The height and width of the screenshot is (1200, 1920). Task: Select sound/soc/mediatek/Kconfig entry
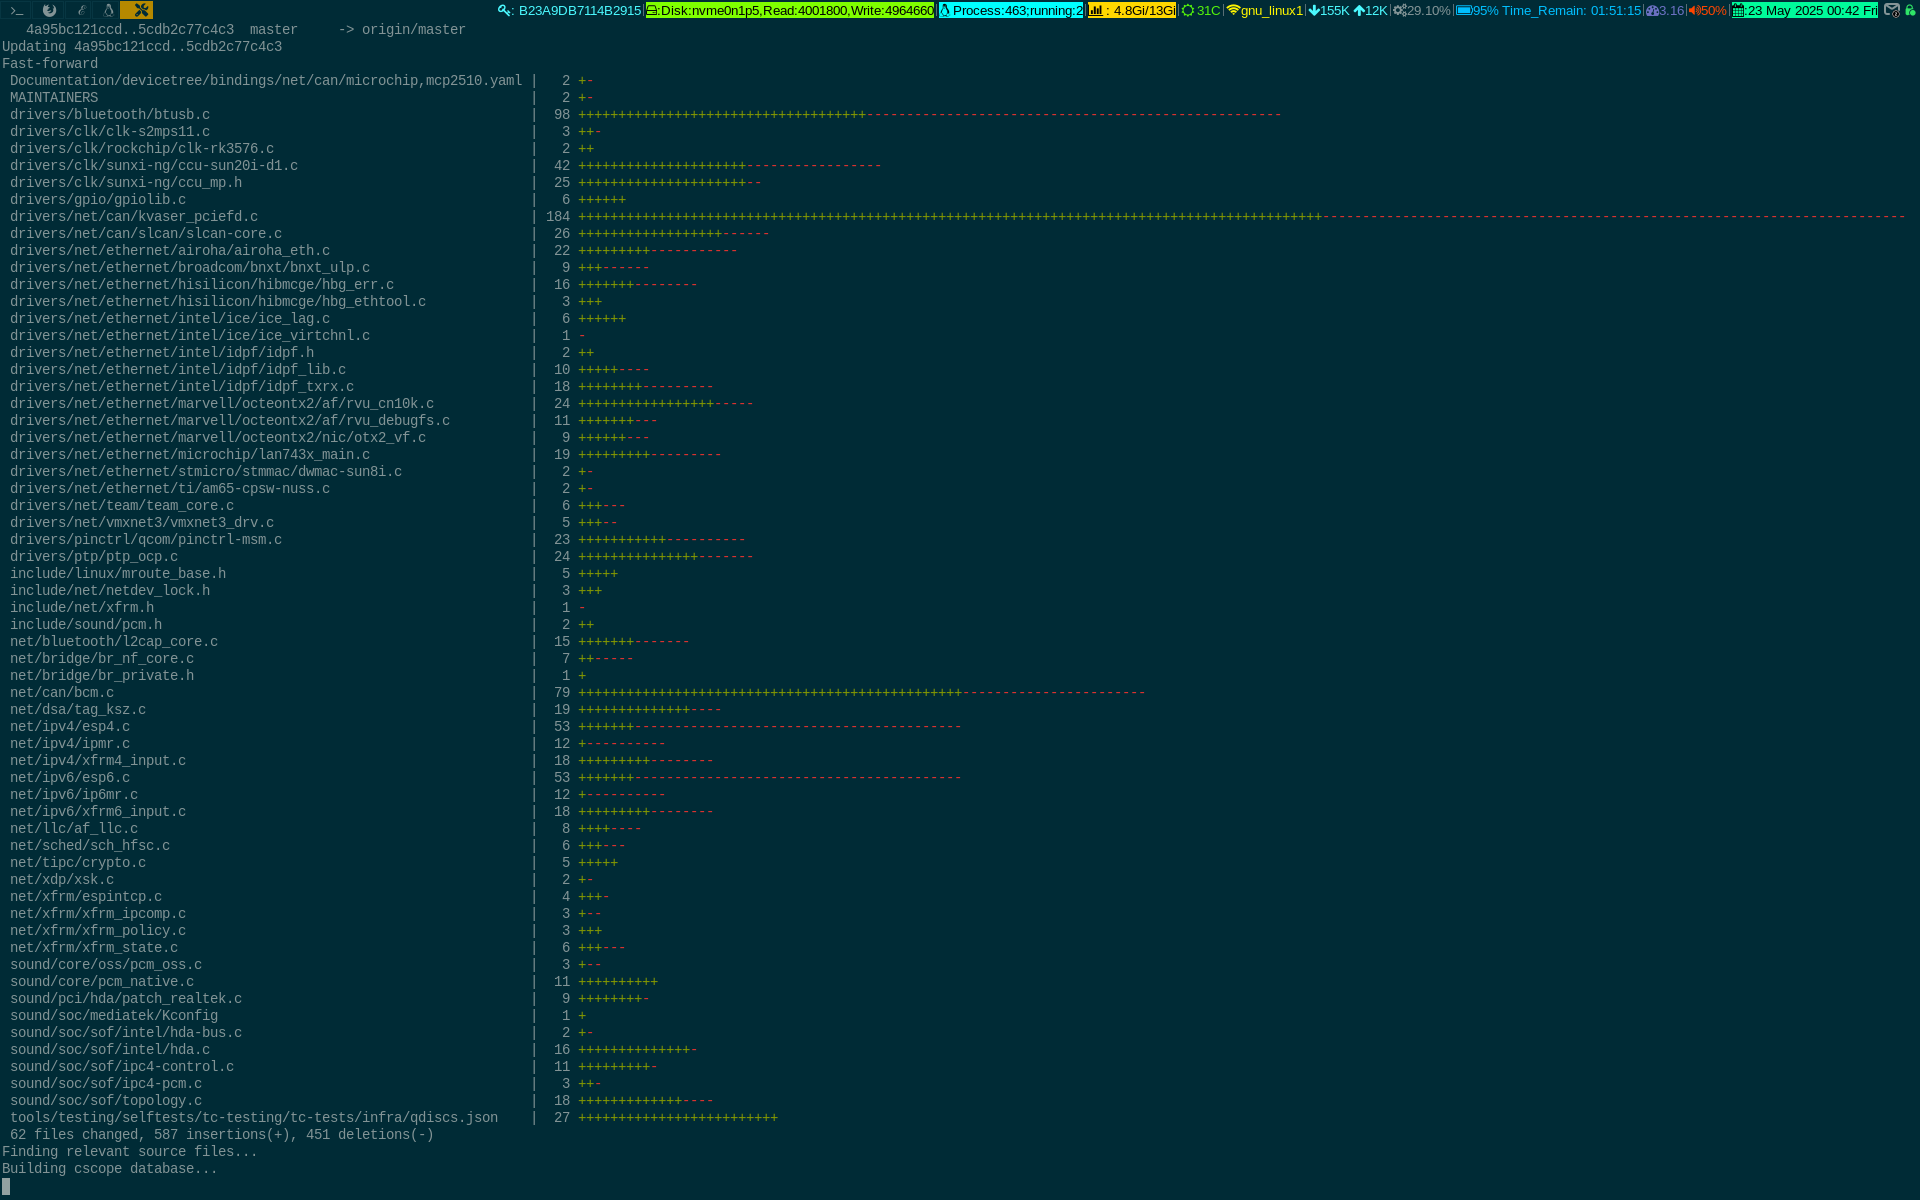(x=114, y=1016)
